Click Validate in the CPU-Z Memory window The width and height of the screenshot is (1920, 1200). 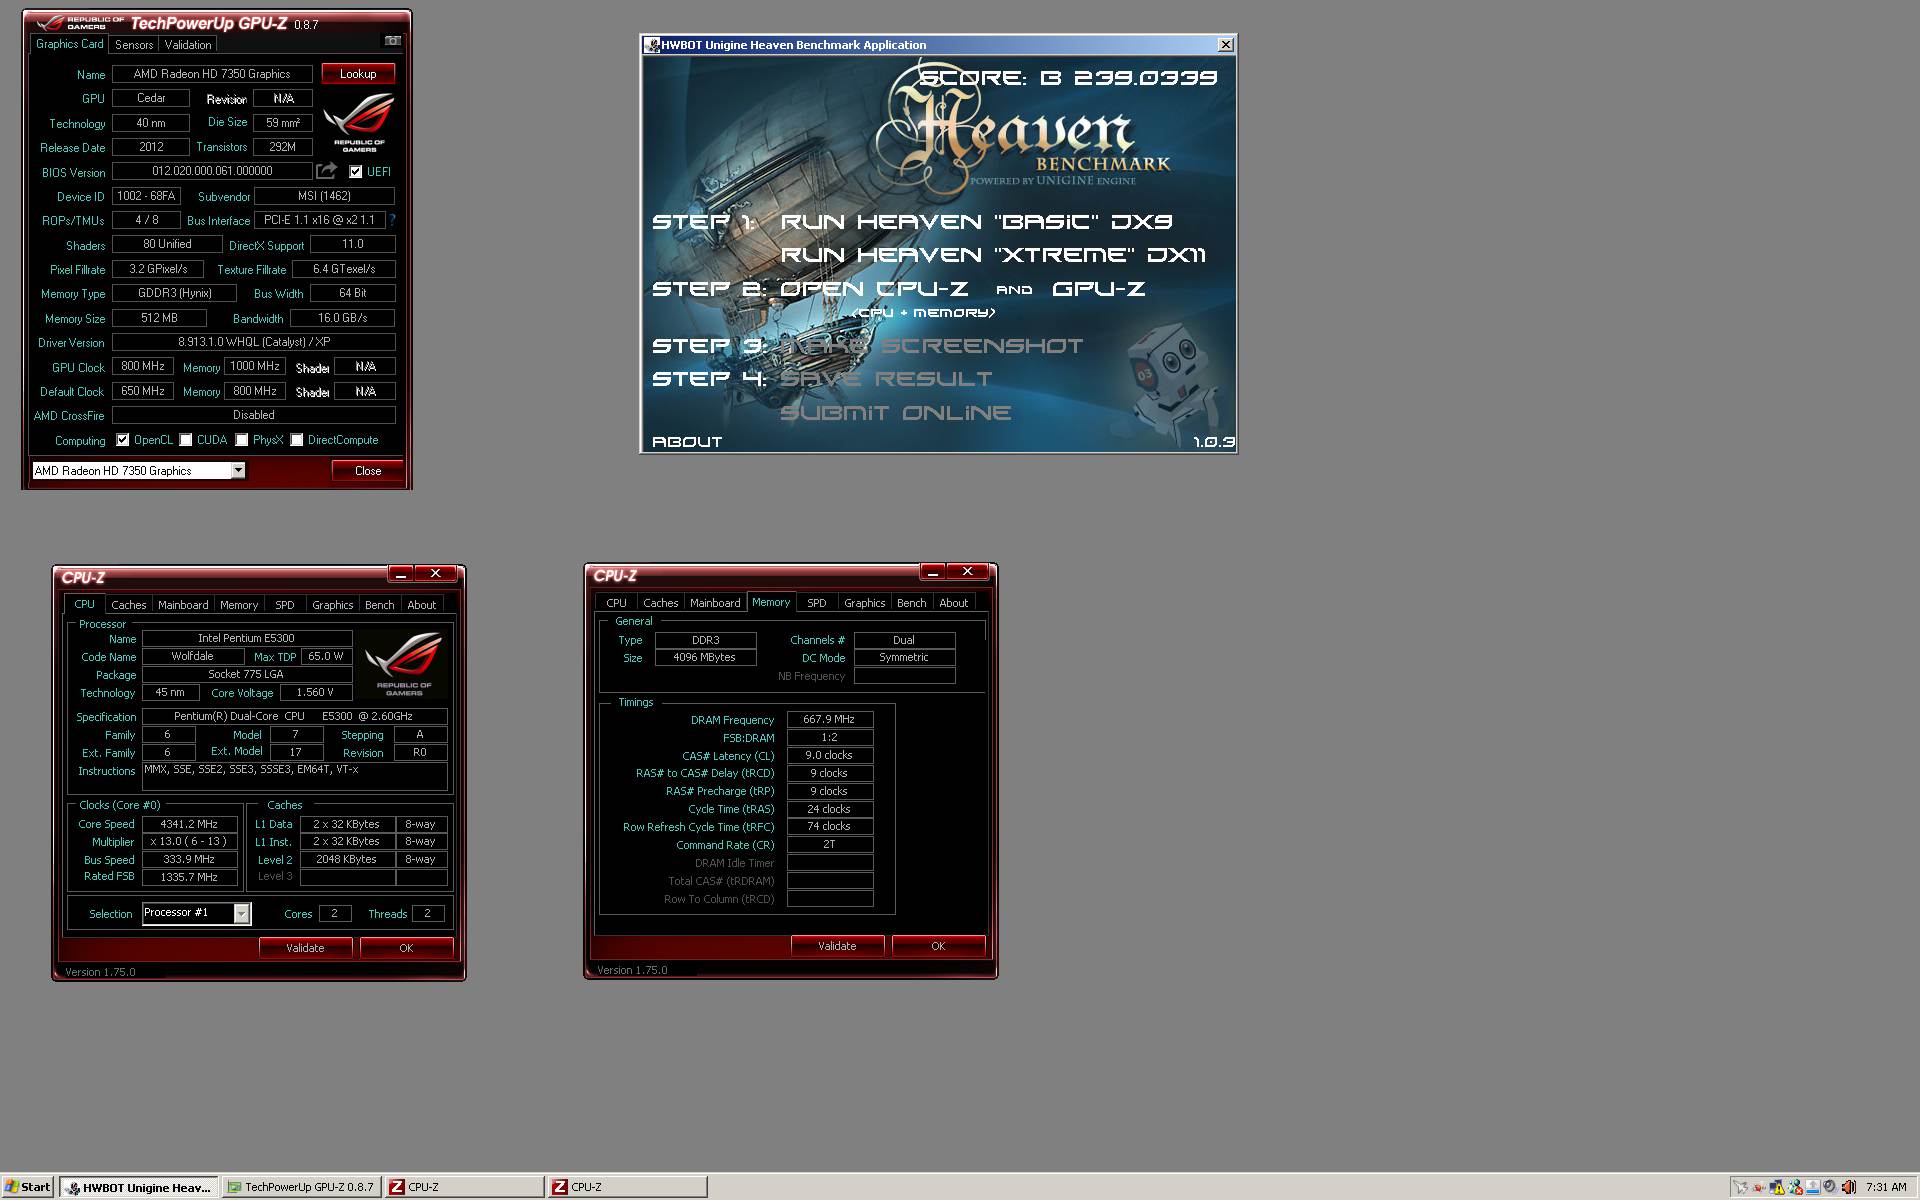tap(837, 946)
